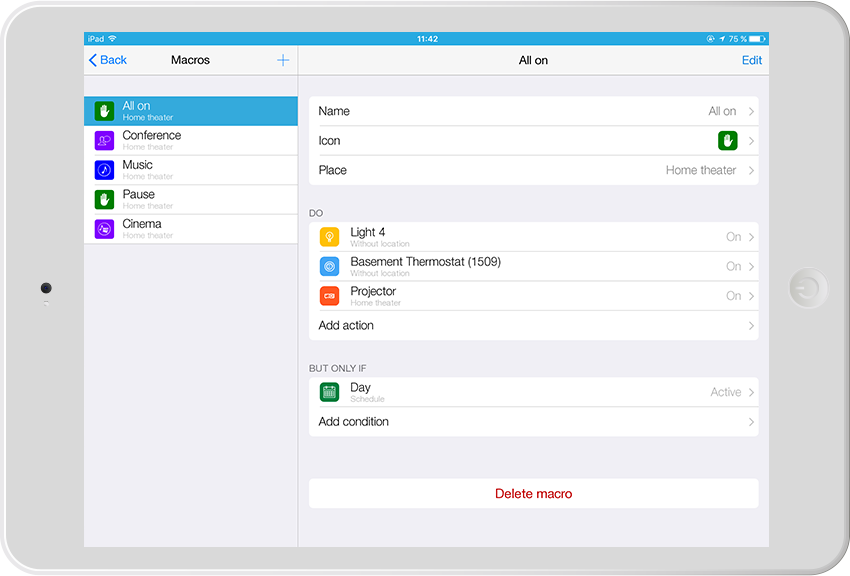Tap the blue Basement Thermostat icon
This screenshot has height=576, width=850.
(x=329, y=266)
